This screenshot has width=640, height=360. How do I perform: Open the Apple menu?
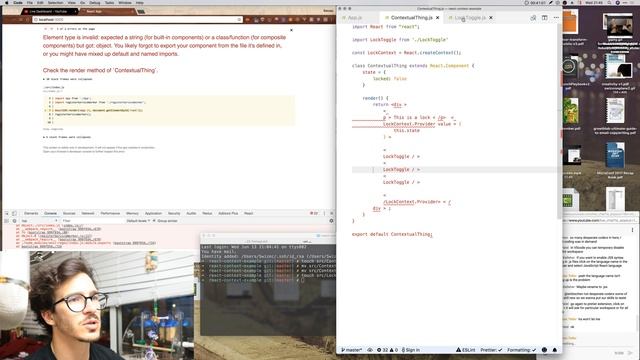(7, 3)
